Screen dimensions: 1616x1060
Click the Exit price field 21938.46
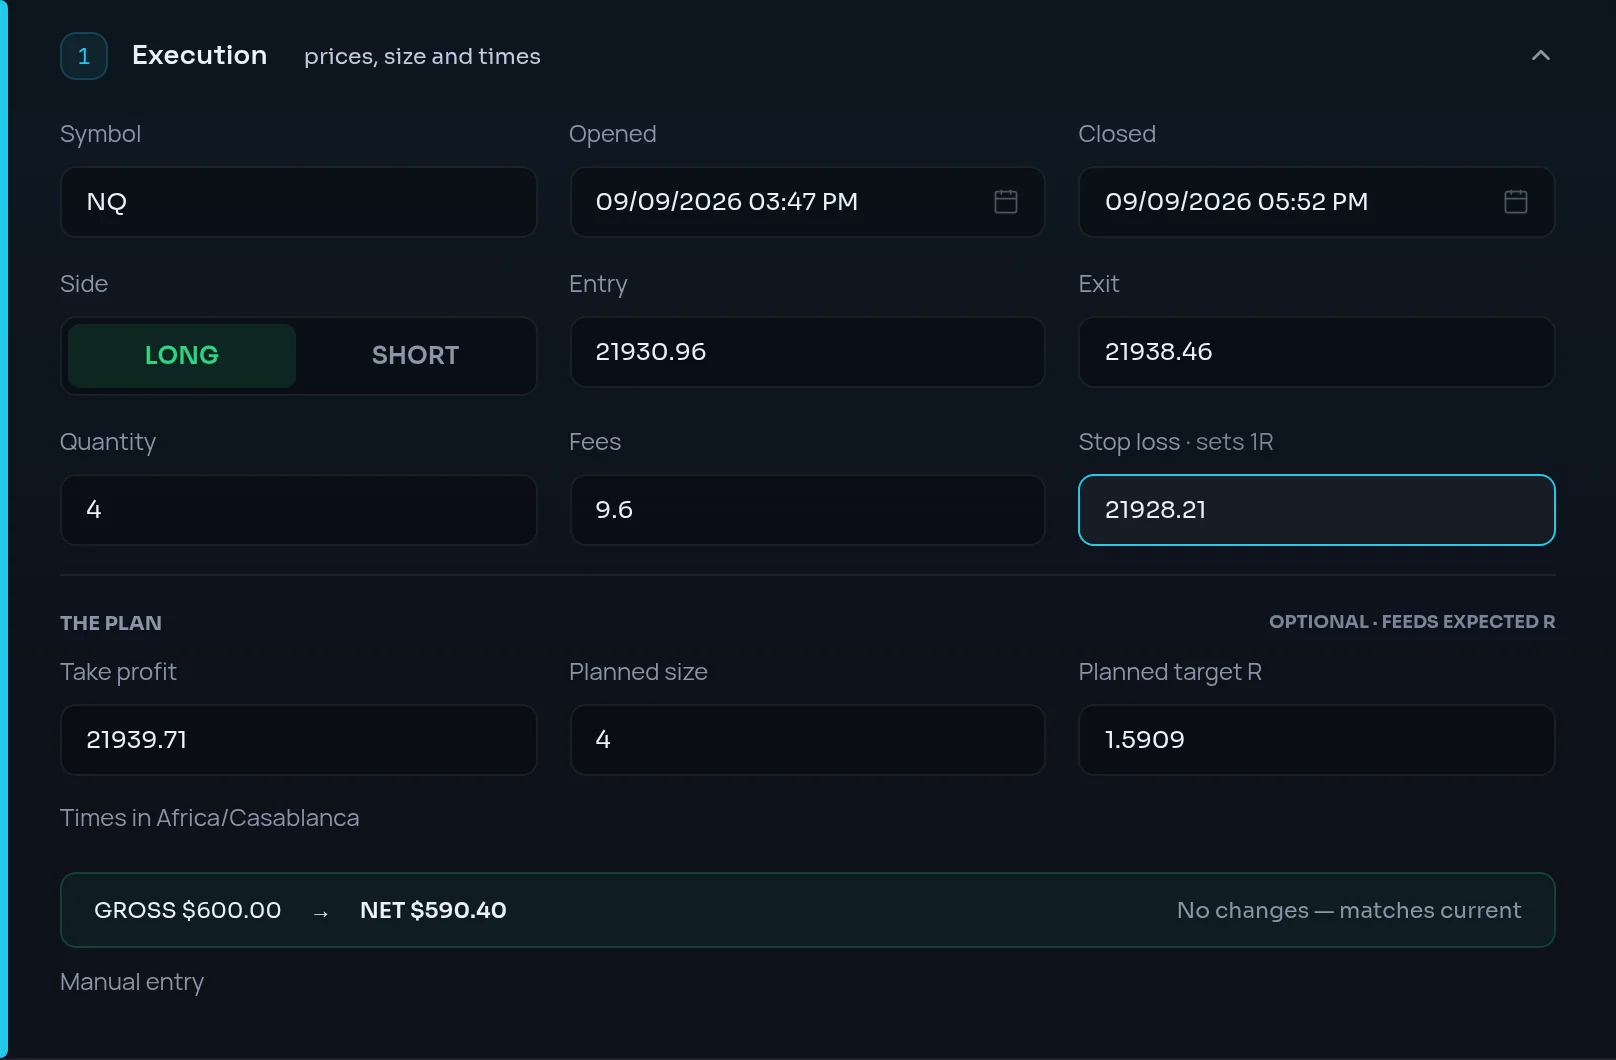coord(1317,352)
